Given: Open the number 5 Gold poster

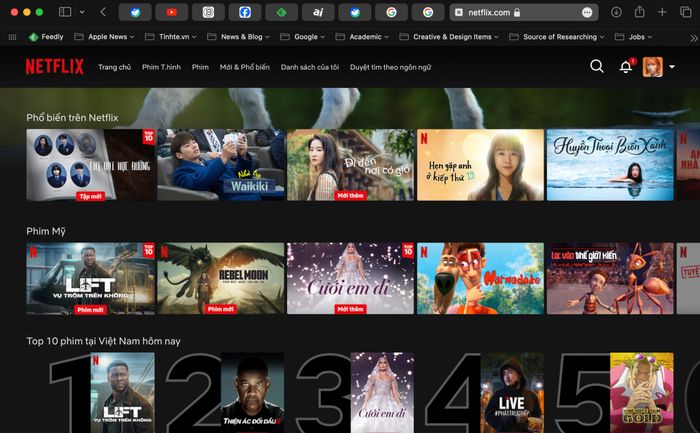Looking at the screenshot, I should [642, 393].
